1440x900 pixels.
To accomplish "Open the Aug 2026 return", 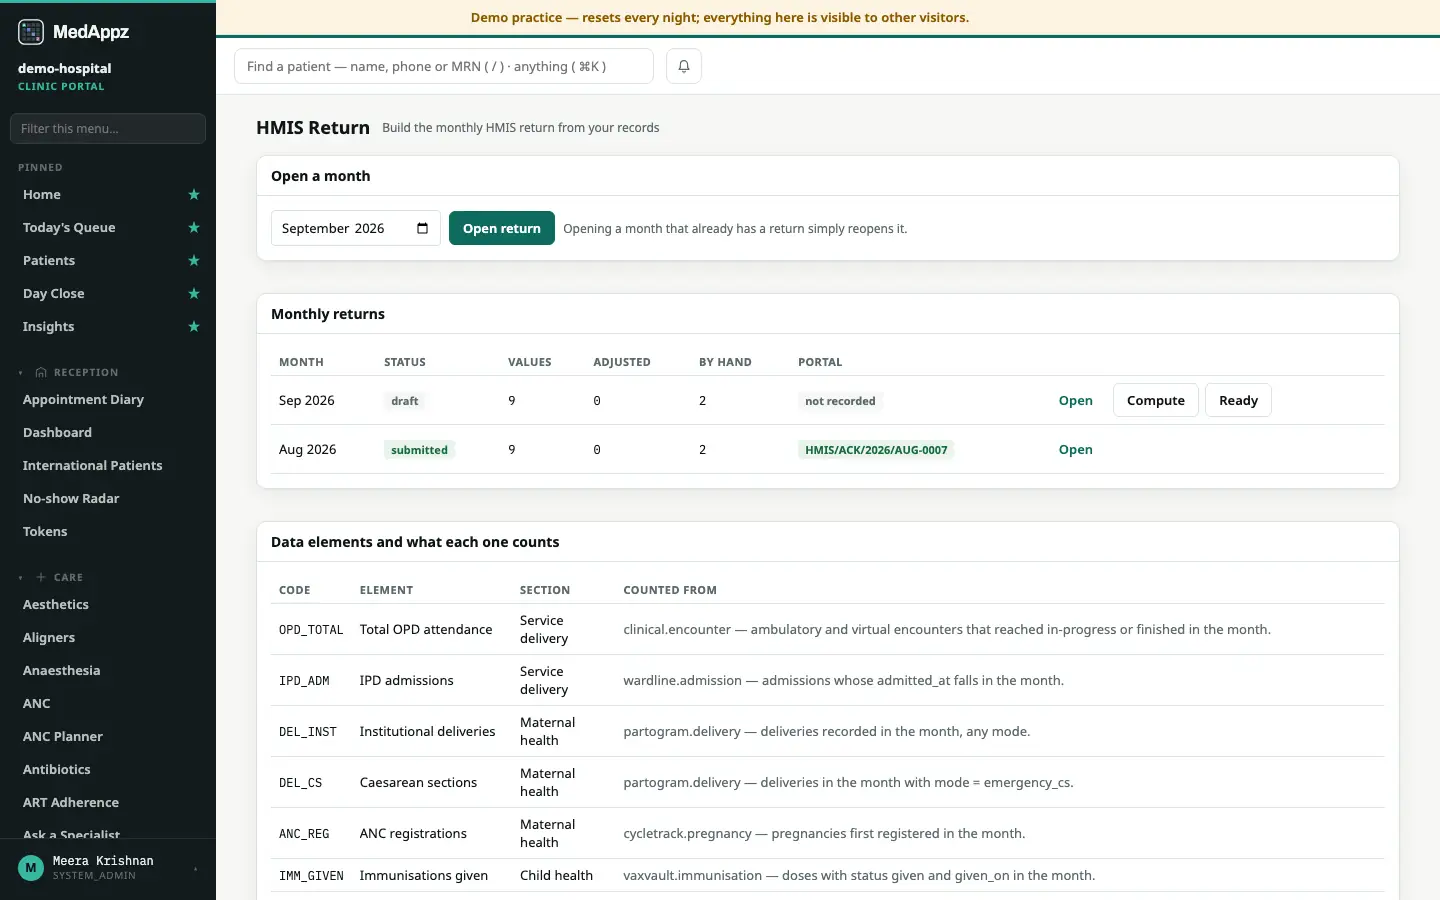I will [1075, 450].
